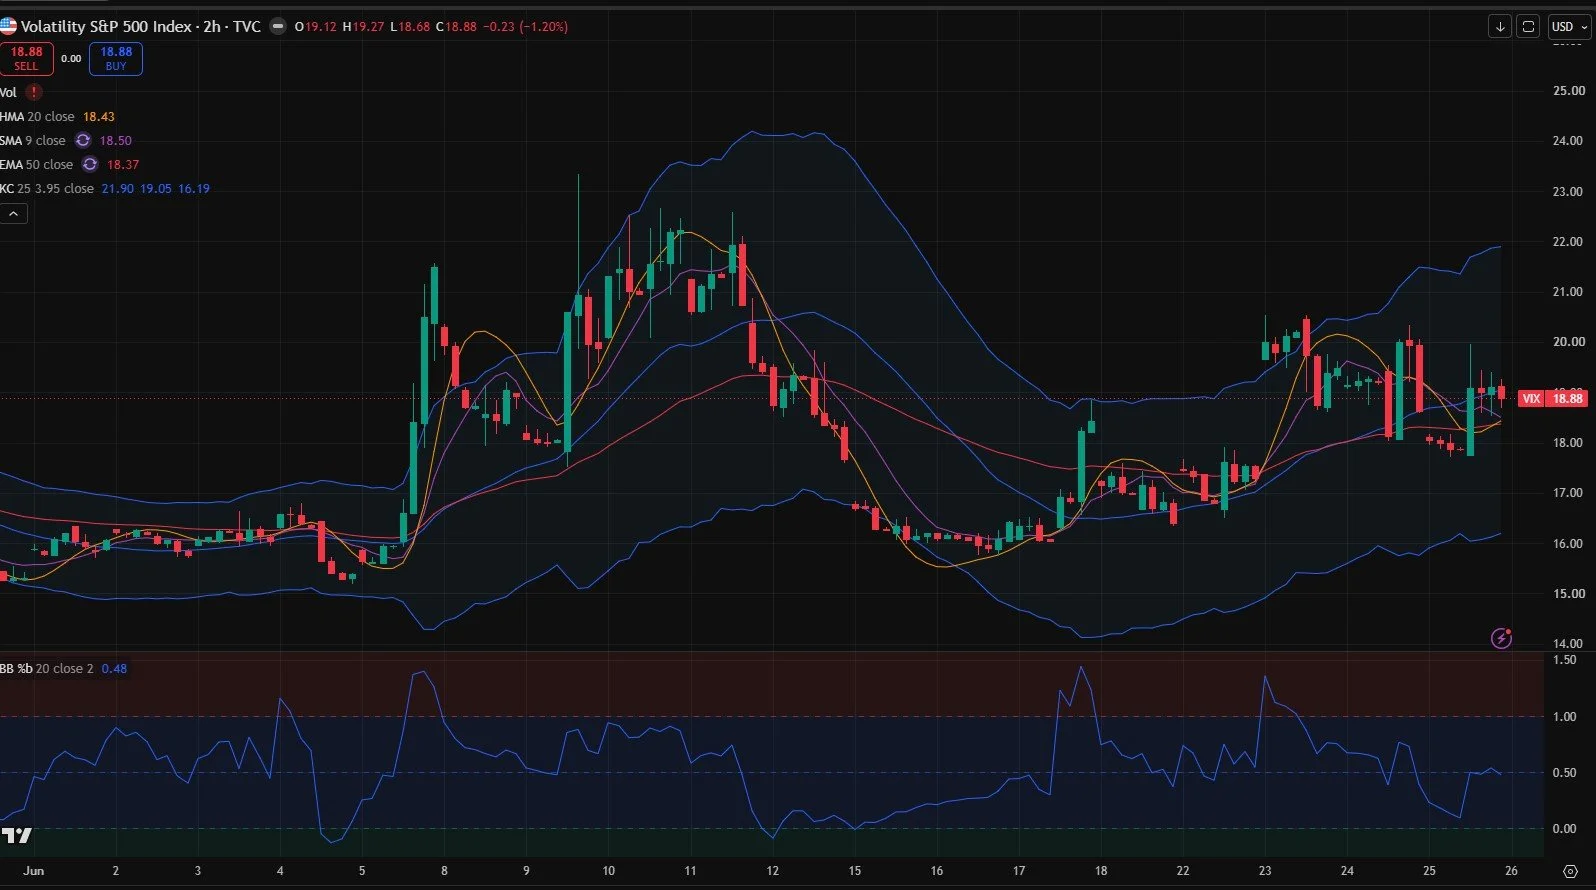The width and height of the screenshot is (1596, 890).
Task: Click the EMA value 18.37
Action: tap(123, 165)
